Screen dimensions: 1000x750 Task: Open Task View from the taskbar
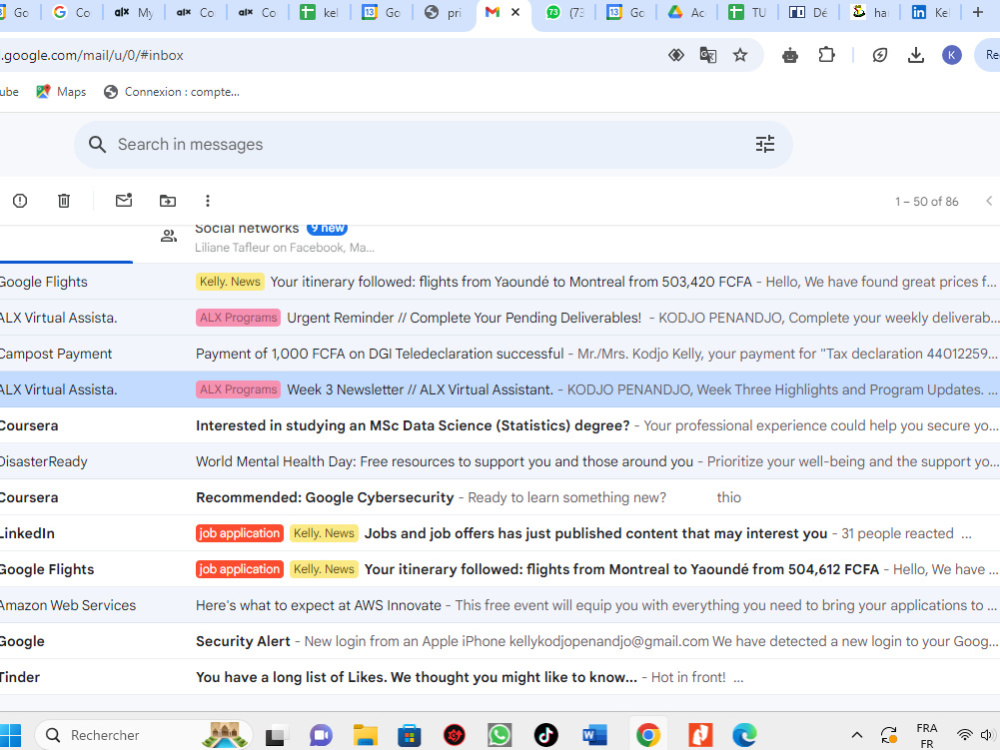[276, 735]
